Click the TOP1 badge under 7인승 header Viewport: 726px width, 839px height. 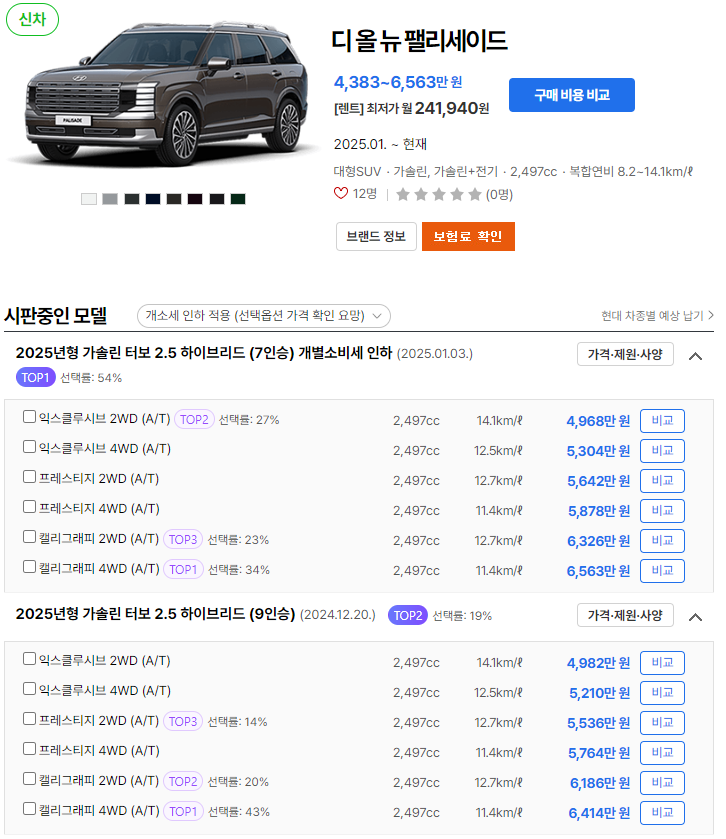[35, 378]
